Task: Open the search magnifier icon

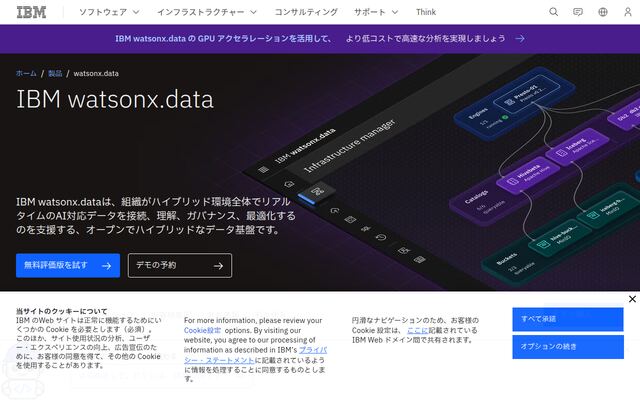Action: point(553,12)
